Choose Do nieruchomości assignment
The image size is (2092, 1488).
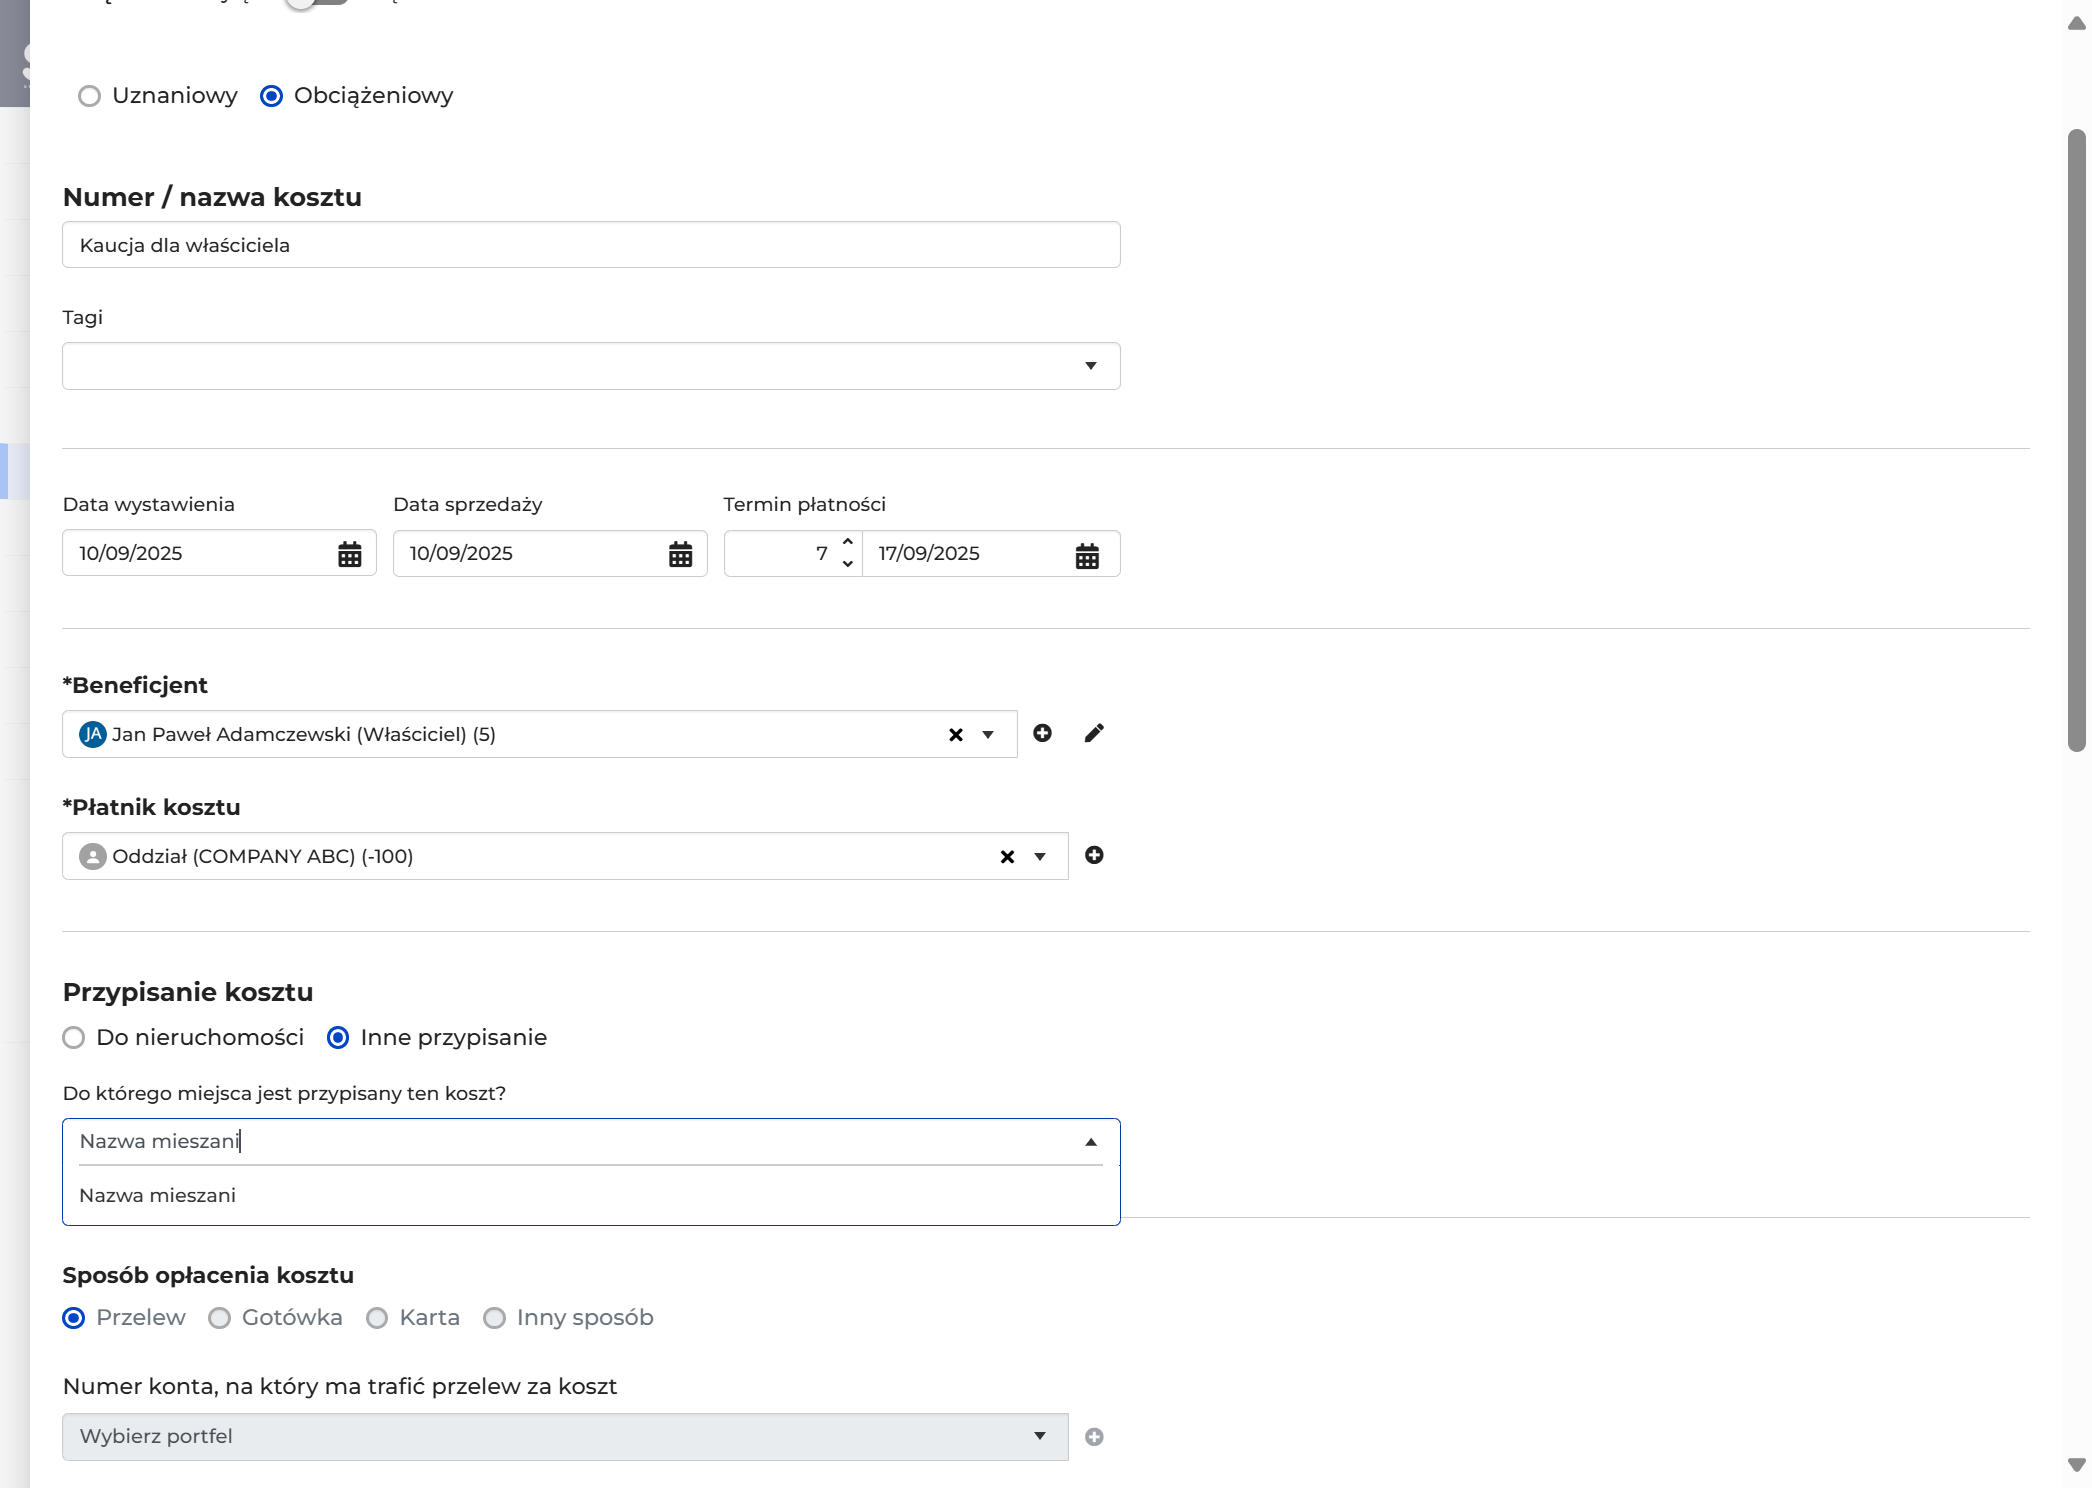73,1038
